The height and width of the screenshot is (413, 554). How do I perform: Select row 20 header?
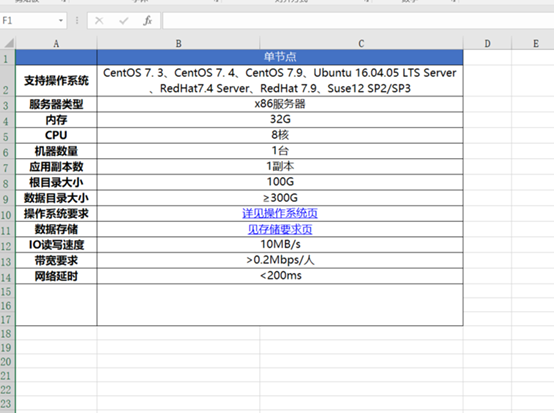(7, 361)
